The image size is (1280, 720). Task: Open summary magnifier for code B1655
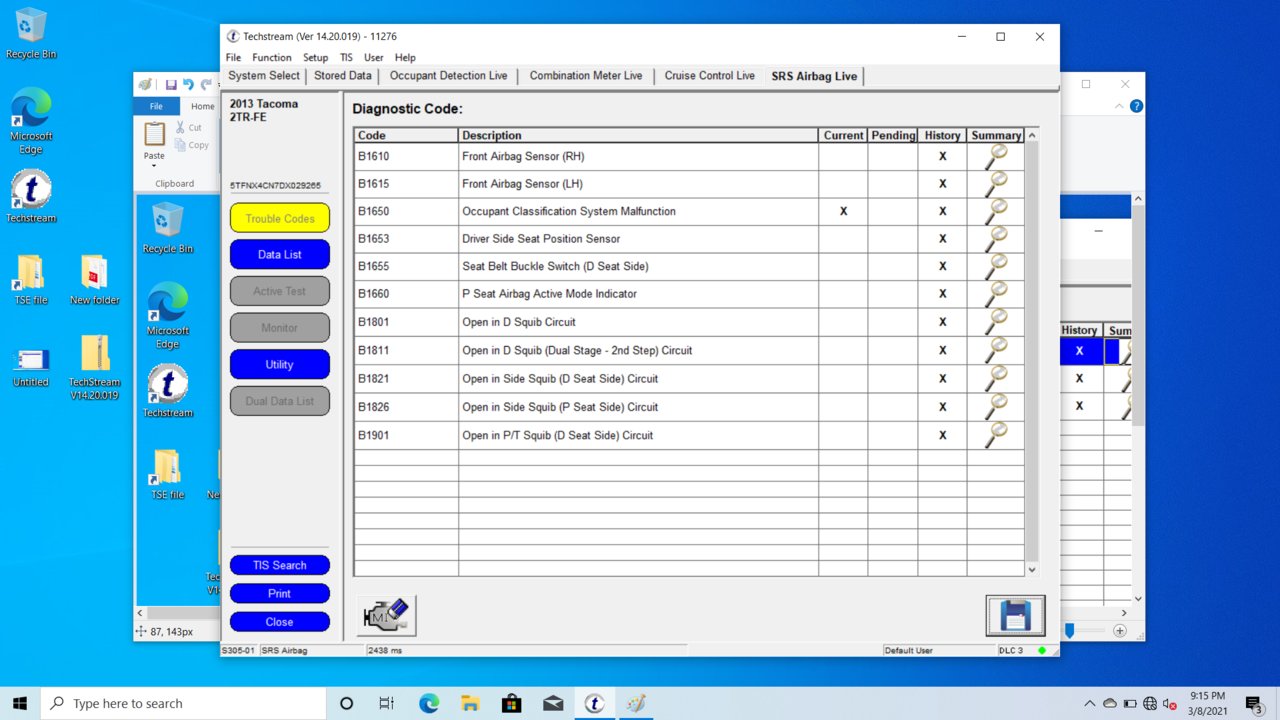(x=995, y=266)
